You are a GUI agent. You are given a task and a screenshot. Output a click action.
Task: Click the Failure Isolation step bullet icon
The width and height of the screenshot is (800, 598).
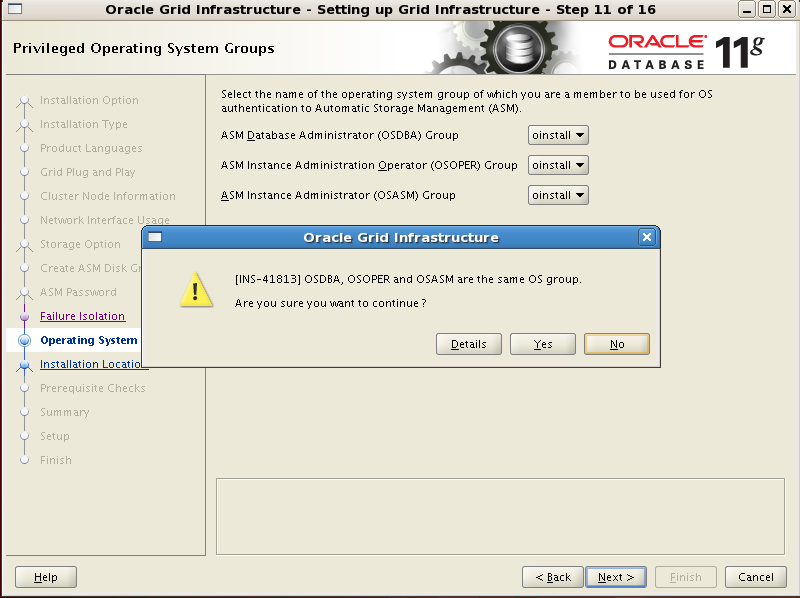24,316
